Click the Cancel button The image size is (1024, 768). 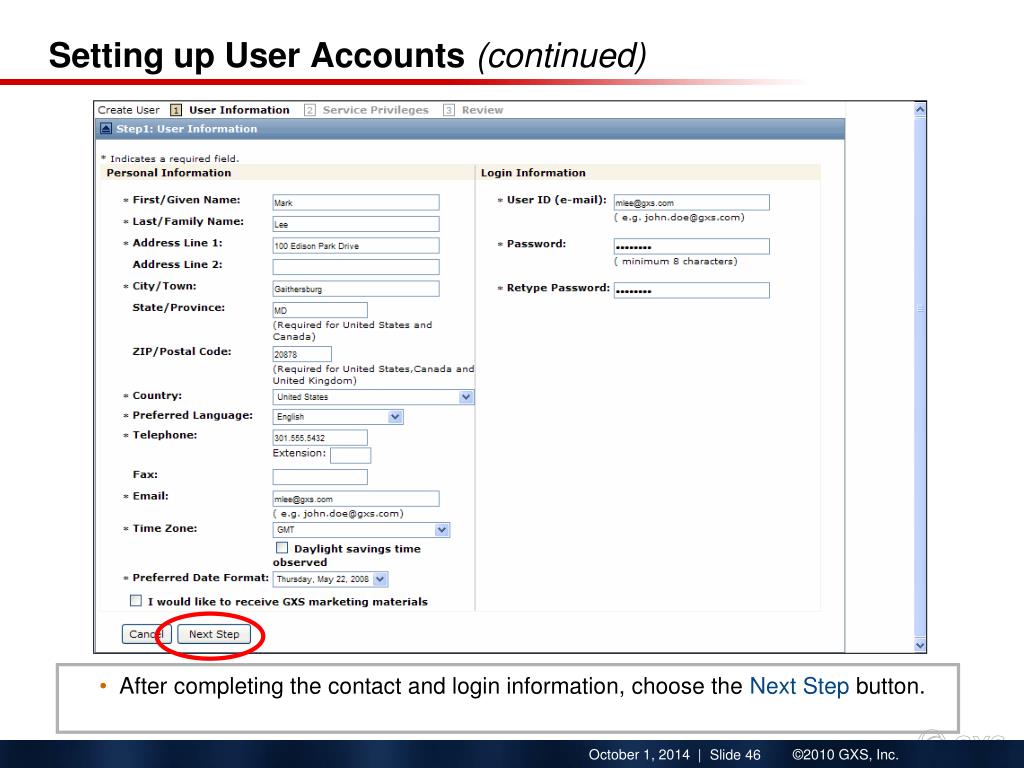[146, 634]
